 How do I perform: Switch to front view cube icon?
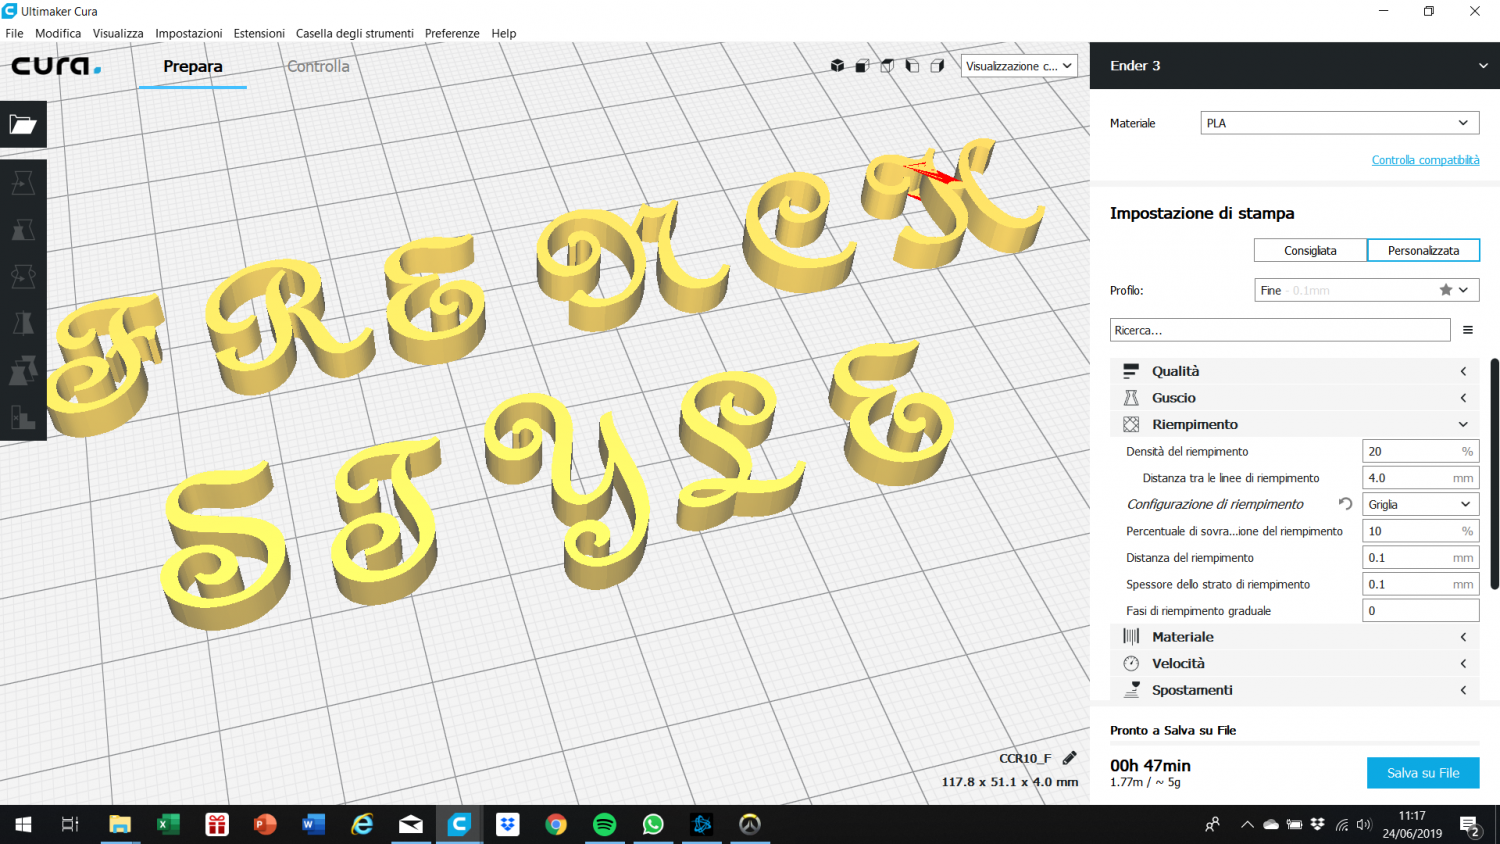point(862,65)
